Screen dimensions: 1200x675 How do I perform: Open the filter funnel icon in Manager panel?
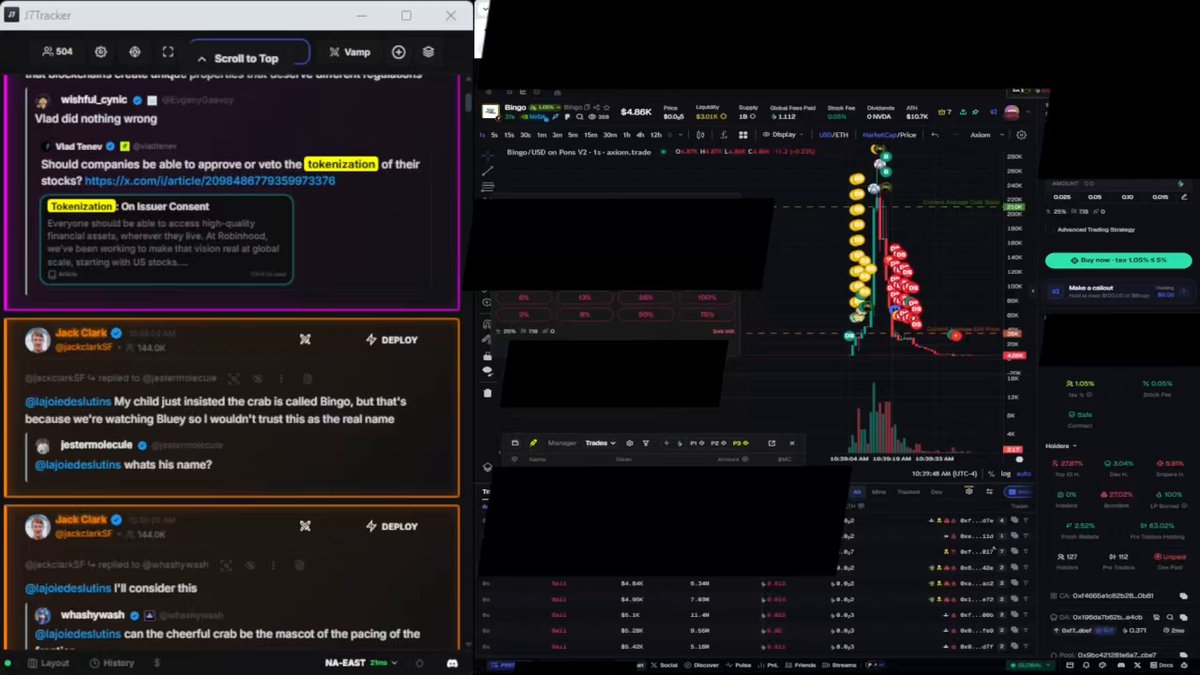646,443
